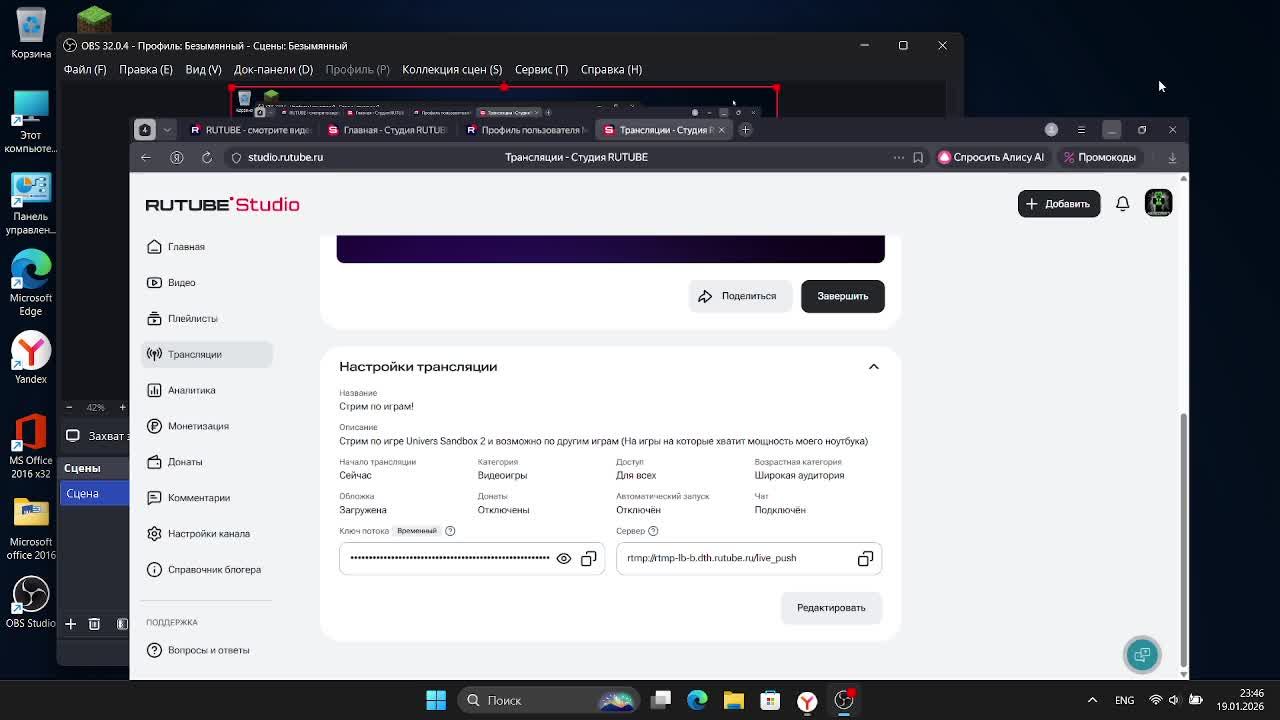1280x720 pixels.
Task: Open the user profile avatar menu
Action: pyautogui.click(x=1158, y=203)
